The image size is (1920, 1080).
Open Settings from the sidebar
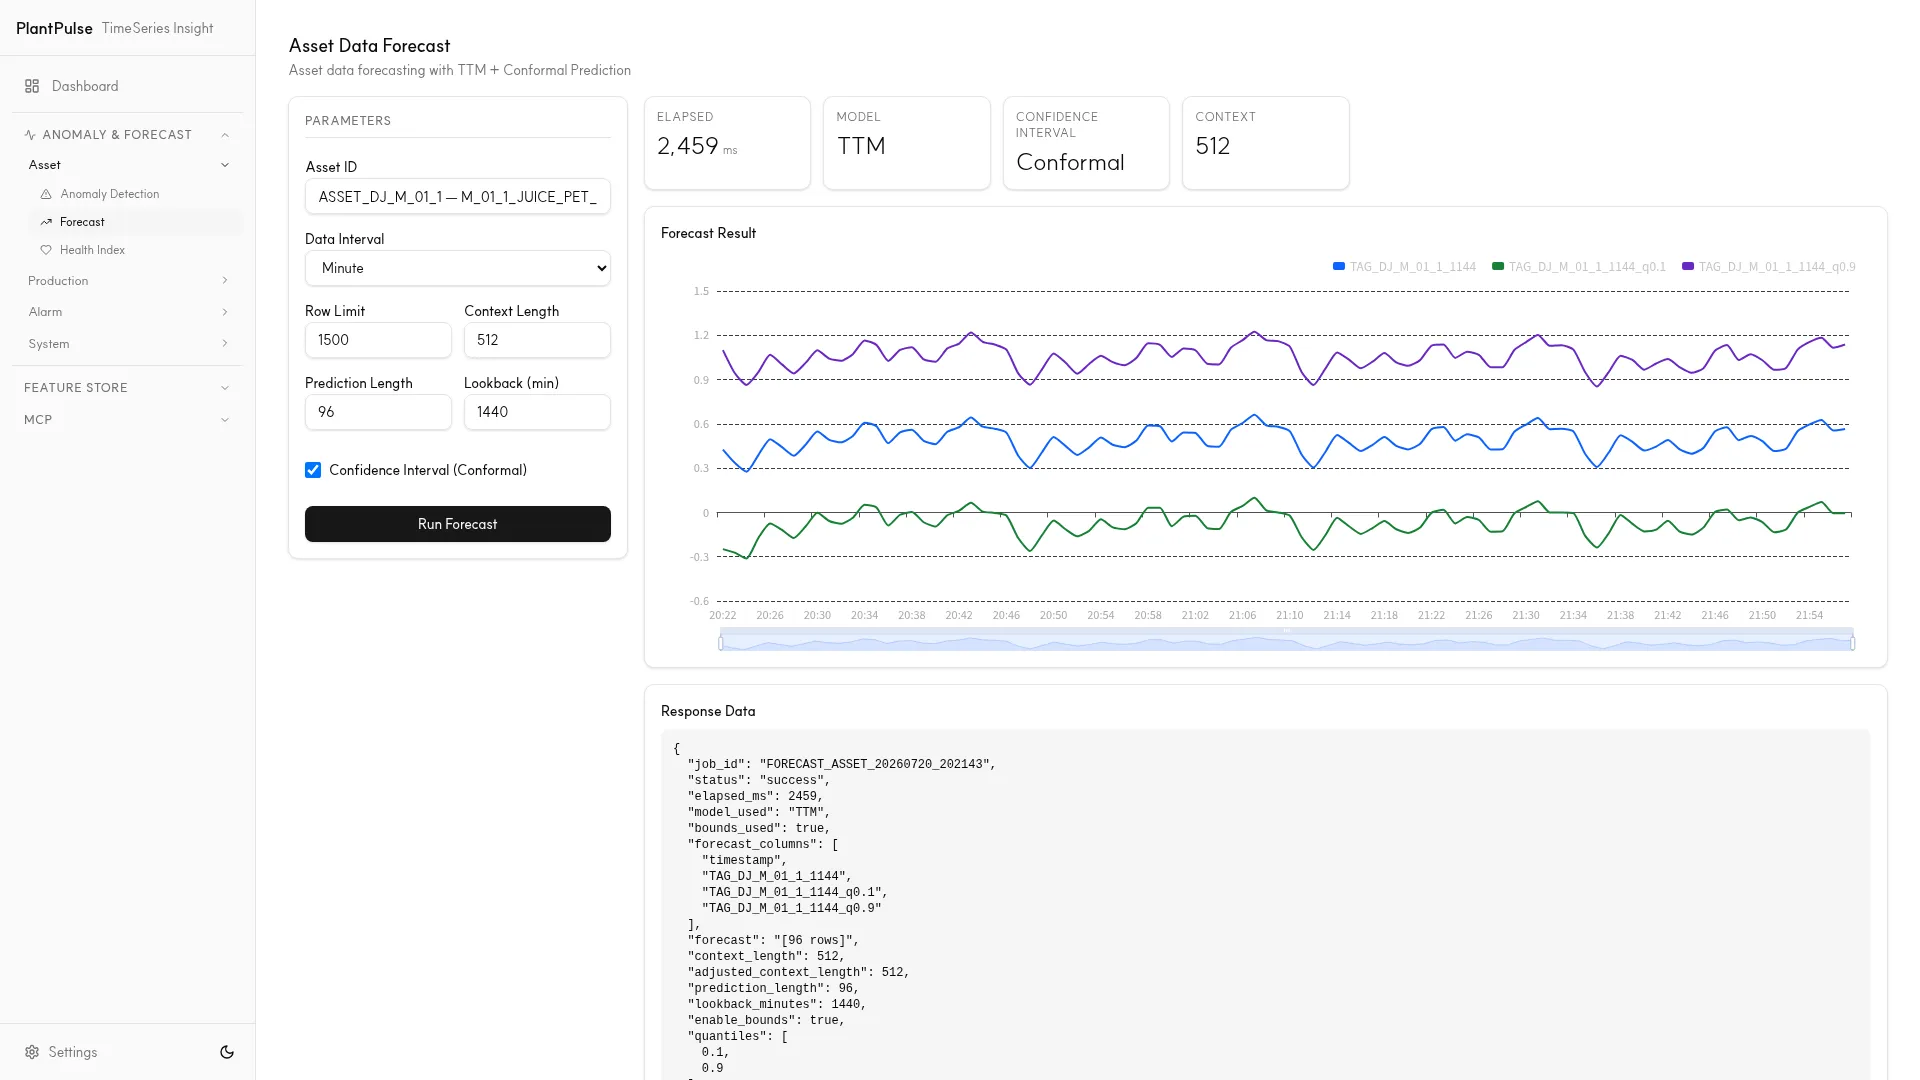point(61,1052)
